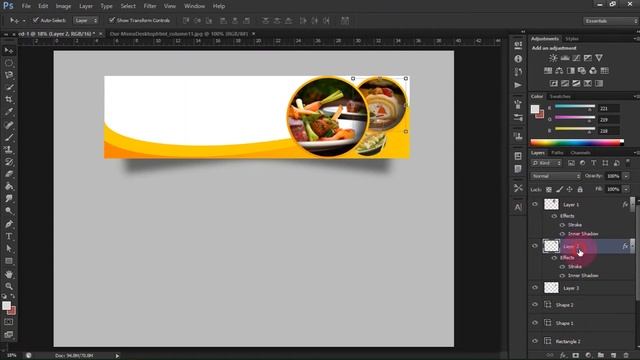Toggle Show Transform Controls checkbox
The height and width of the screenshot is (360, 640).
pos(111,20)
